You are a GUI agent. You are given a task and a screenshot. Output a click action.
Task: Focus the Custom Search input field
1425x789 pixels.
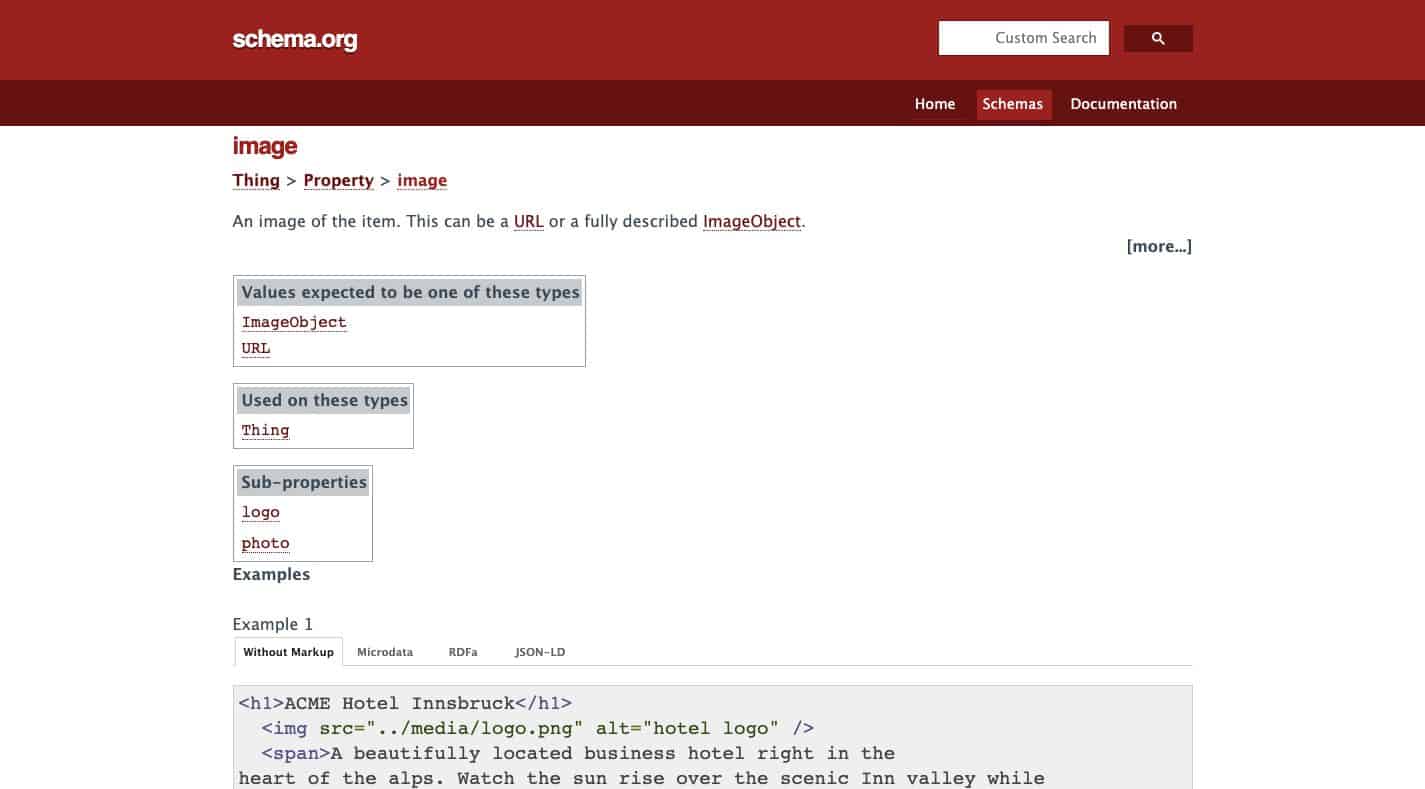1023,38
